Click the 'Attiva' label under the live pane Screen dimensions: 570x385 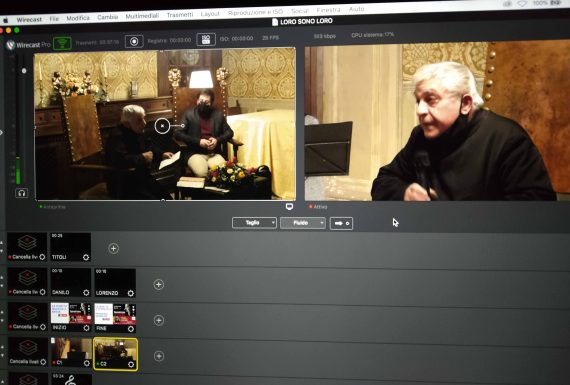[x=320, y=206]
